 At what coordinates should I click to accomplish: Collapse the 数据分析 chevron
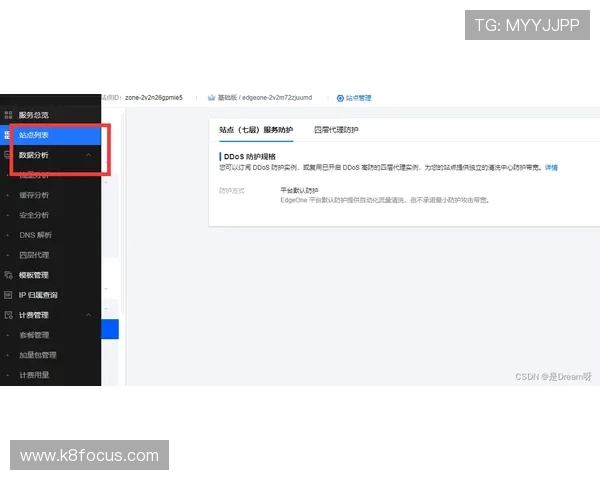(x=88, y=155)
